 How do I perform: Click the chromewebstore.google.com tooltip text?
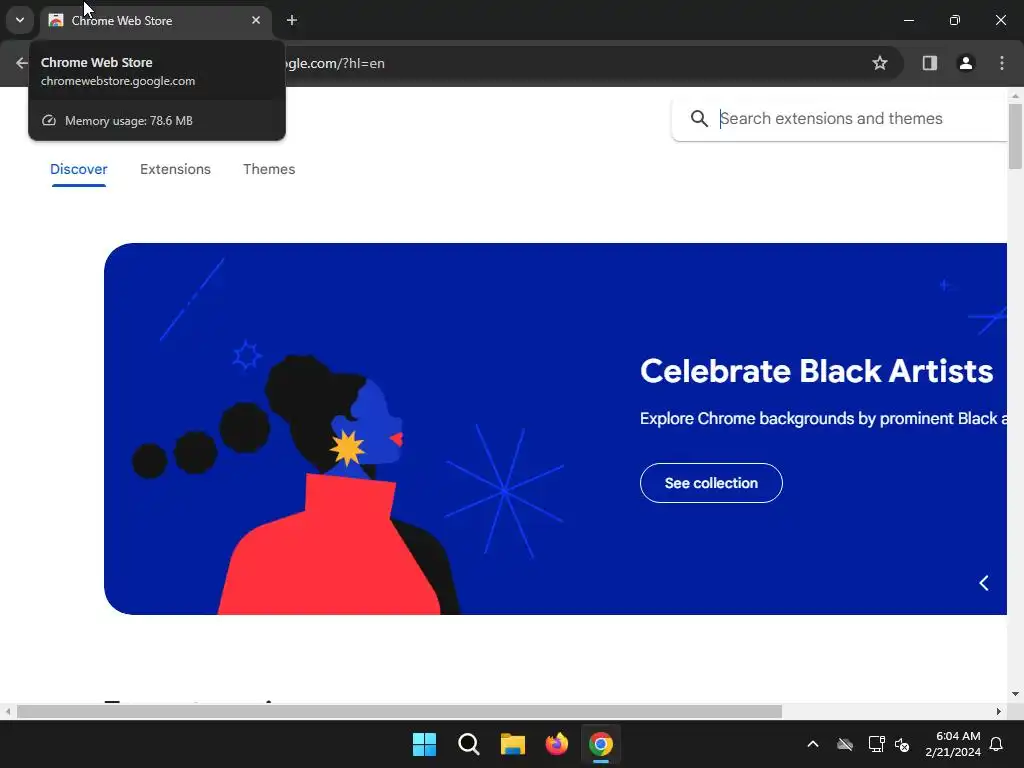click(118, 81)
